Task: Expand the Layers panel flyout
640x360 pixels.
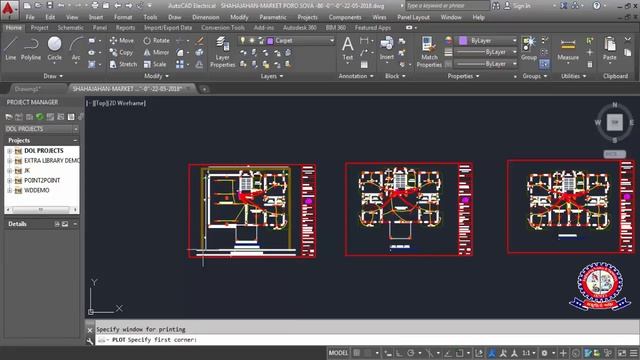Action: tap(272, 76)
